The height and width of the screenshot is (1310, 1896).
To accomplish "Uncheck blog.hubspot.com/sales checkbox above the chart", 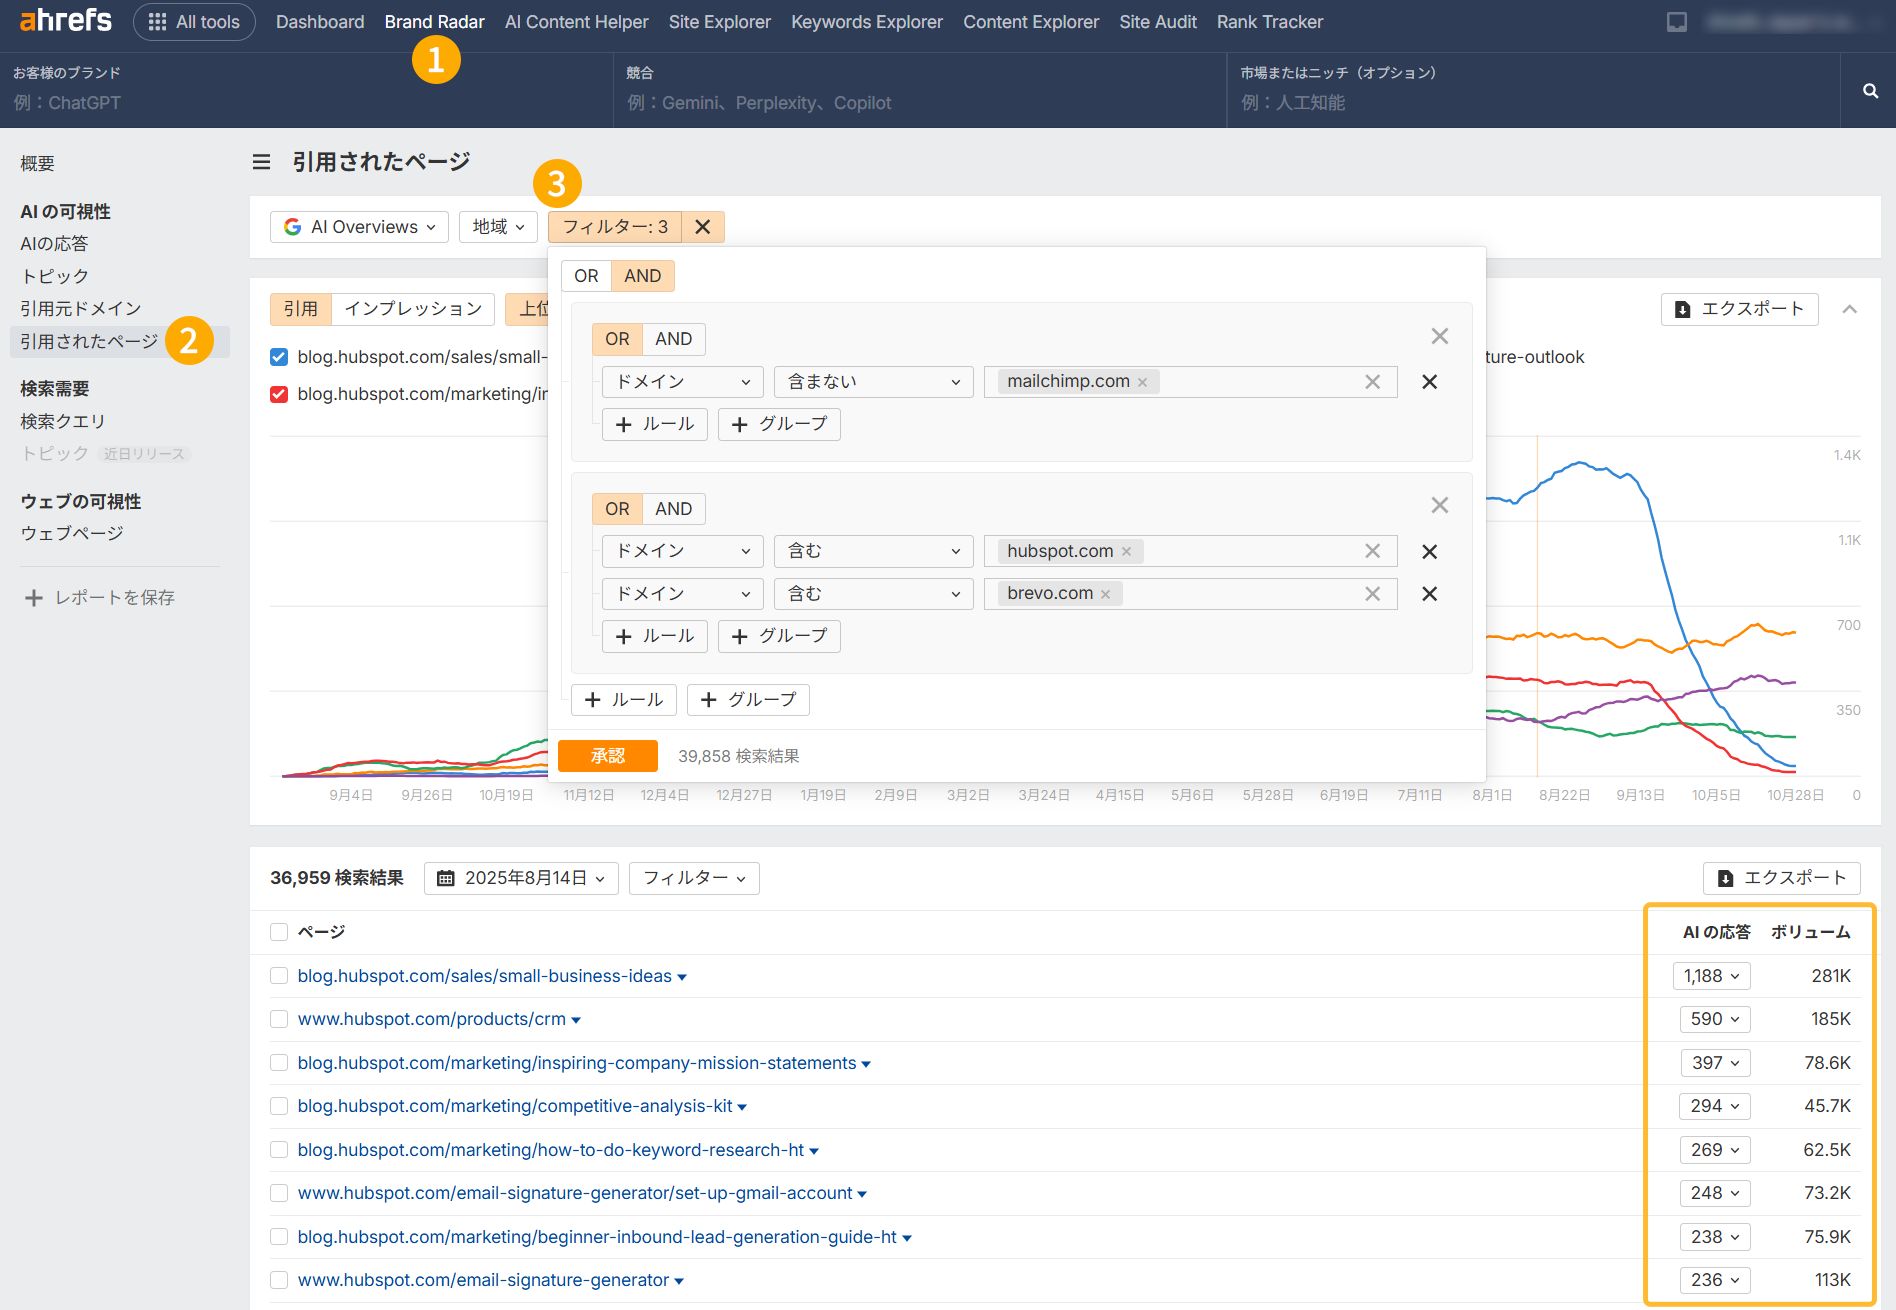I will (278, 357).
